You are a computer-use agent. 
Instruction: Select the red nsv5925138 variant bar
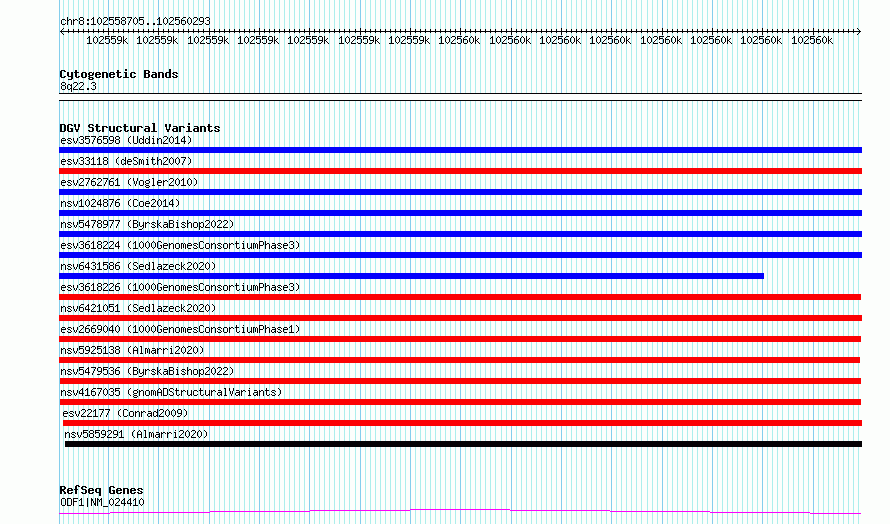[459, 360]
